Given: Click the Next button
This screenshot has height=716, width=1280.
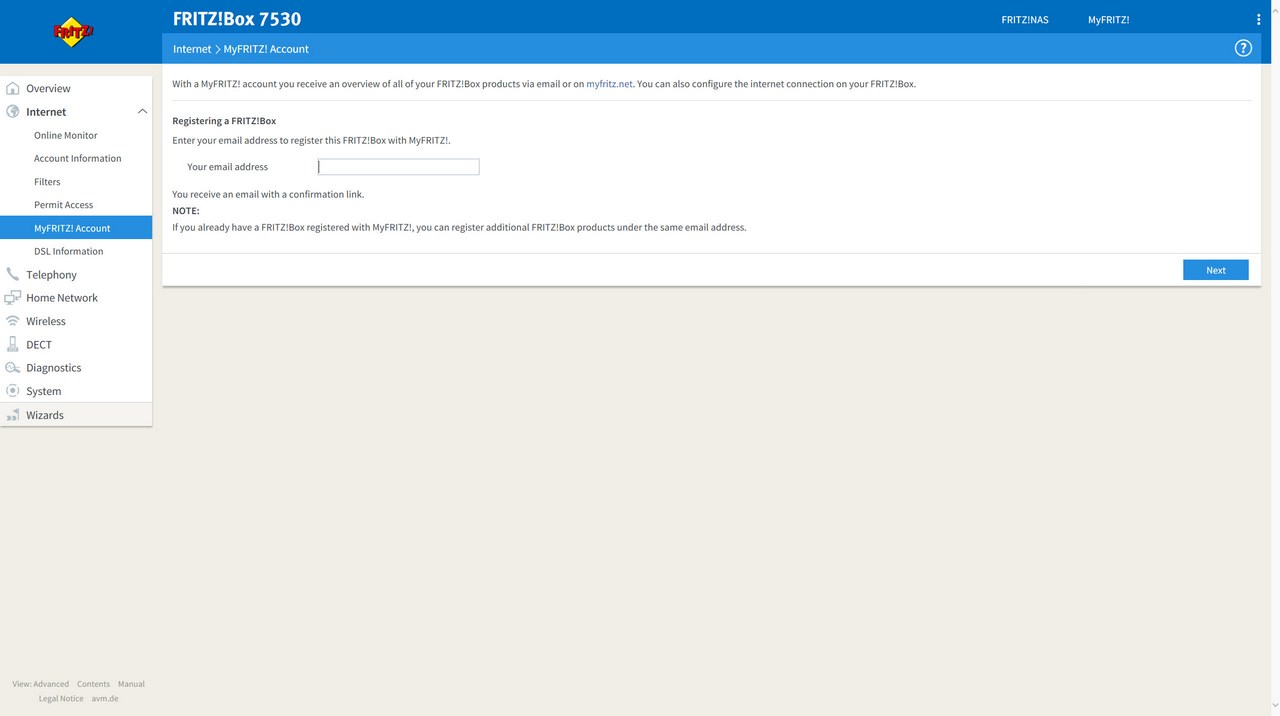Looking at the screenshot, I should pos(1216,270).
